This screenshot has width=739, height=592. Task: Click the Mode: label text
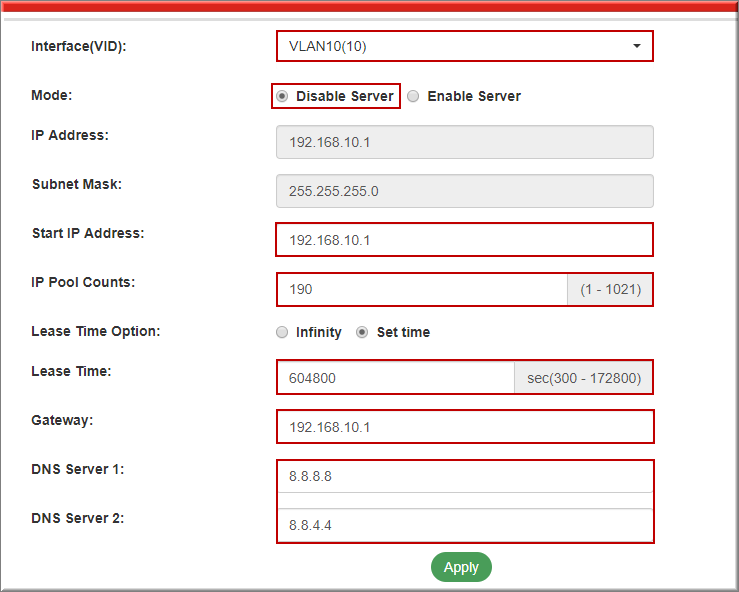tap(52, 95)
